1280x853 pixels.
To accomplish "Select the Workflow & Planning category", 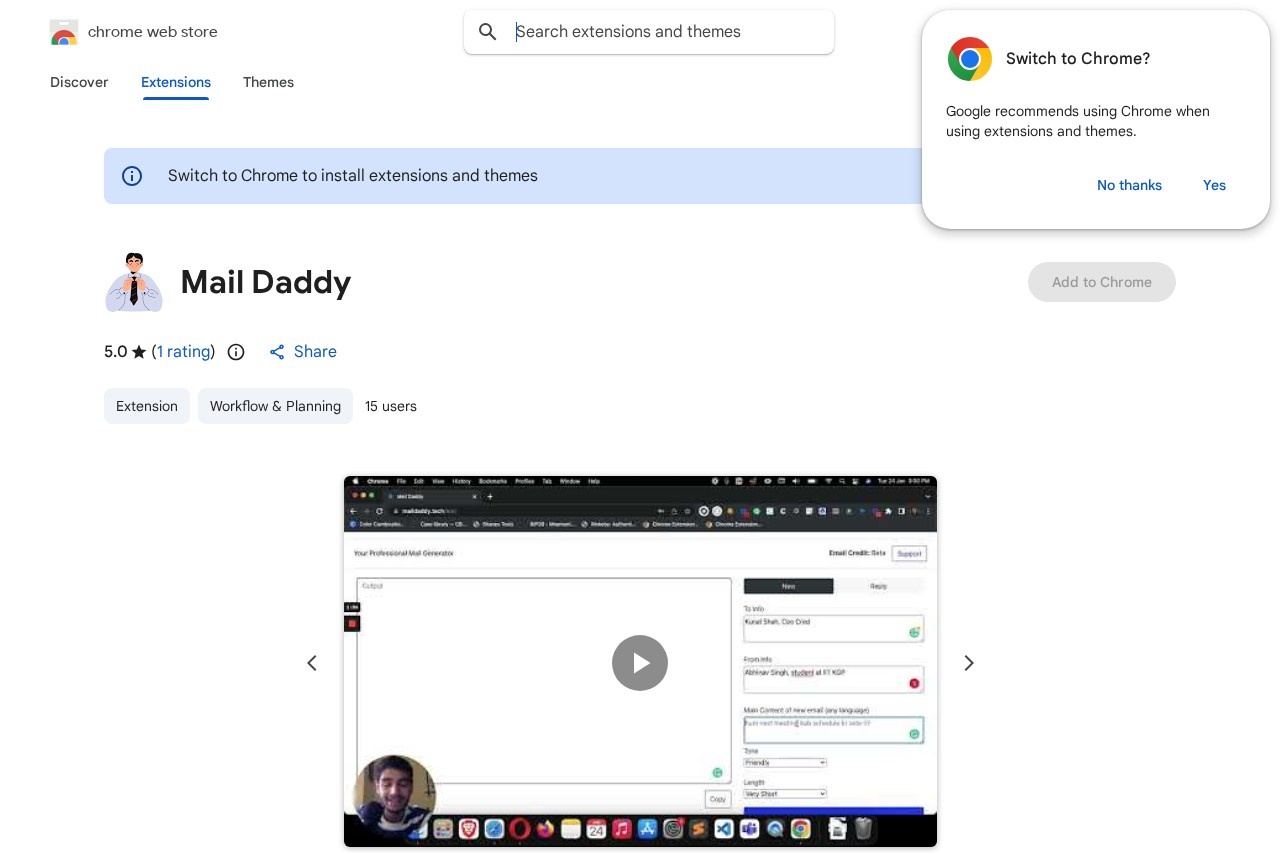I will 275,406.
